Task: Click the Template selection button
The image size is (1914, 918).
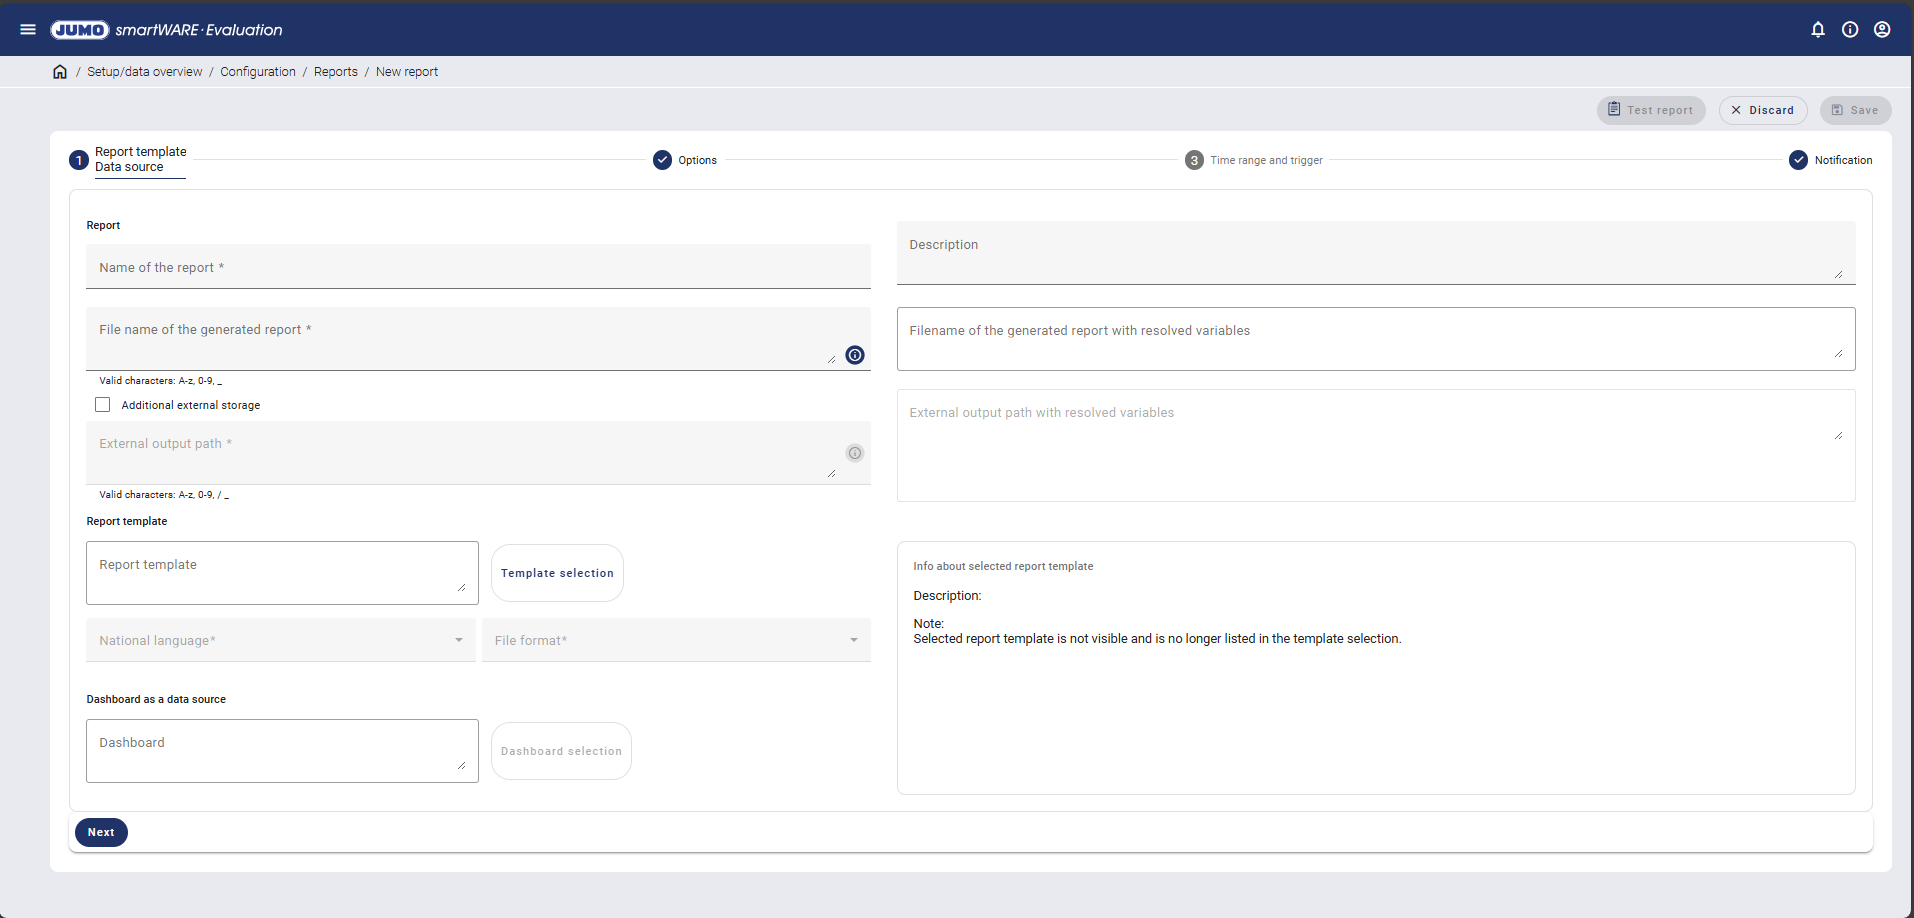Action: pos(557,573)
